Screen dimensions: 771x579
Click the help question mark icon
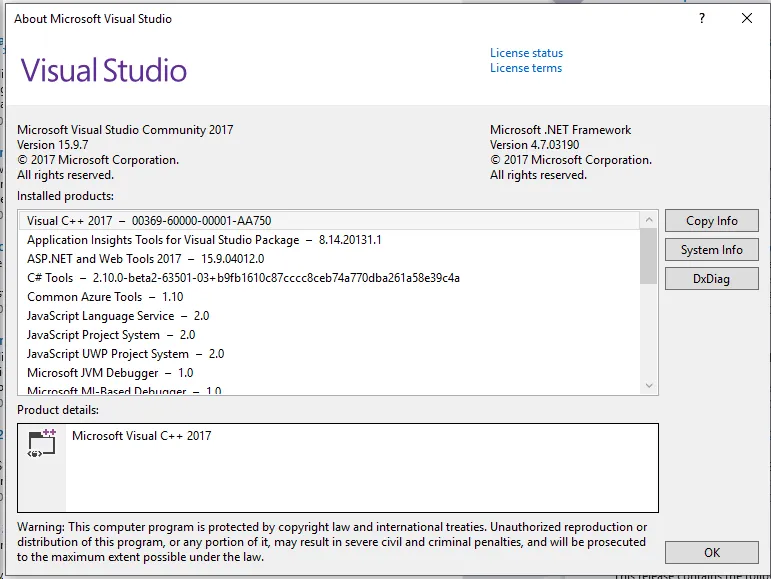702,18
